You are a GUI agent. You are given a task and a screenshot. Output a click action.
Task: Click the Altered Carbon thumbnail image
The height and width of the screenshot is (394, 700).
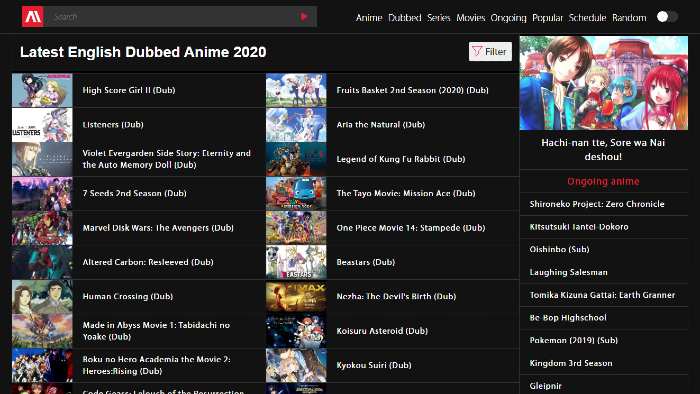pos(42,262)
